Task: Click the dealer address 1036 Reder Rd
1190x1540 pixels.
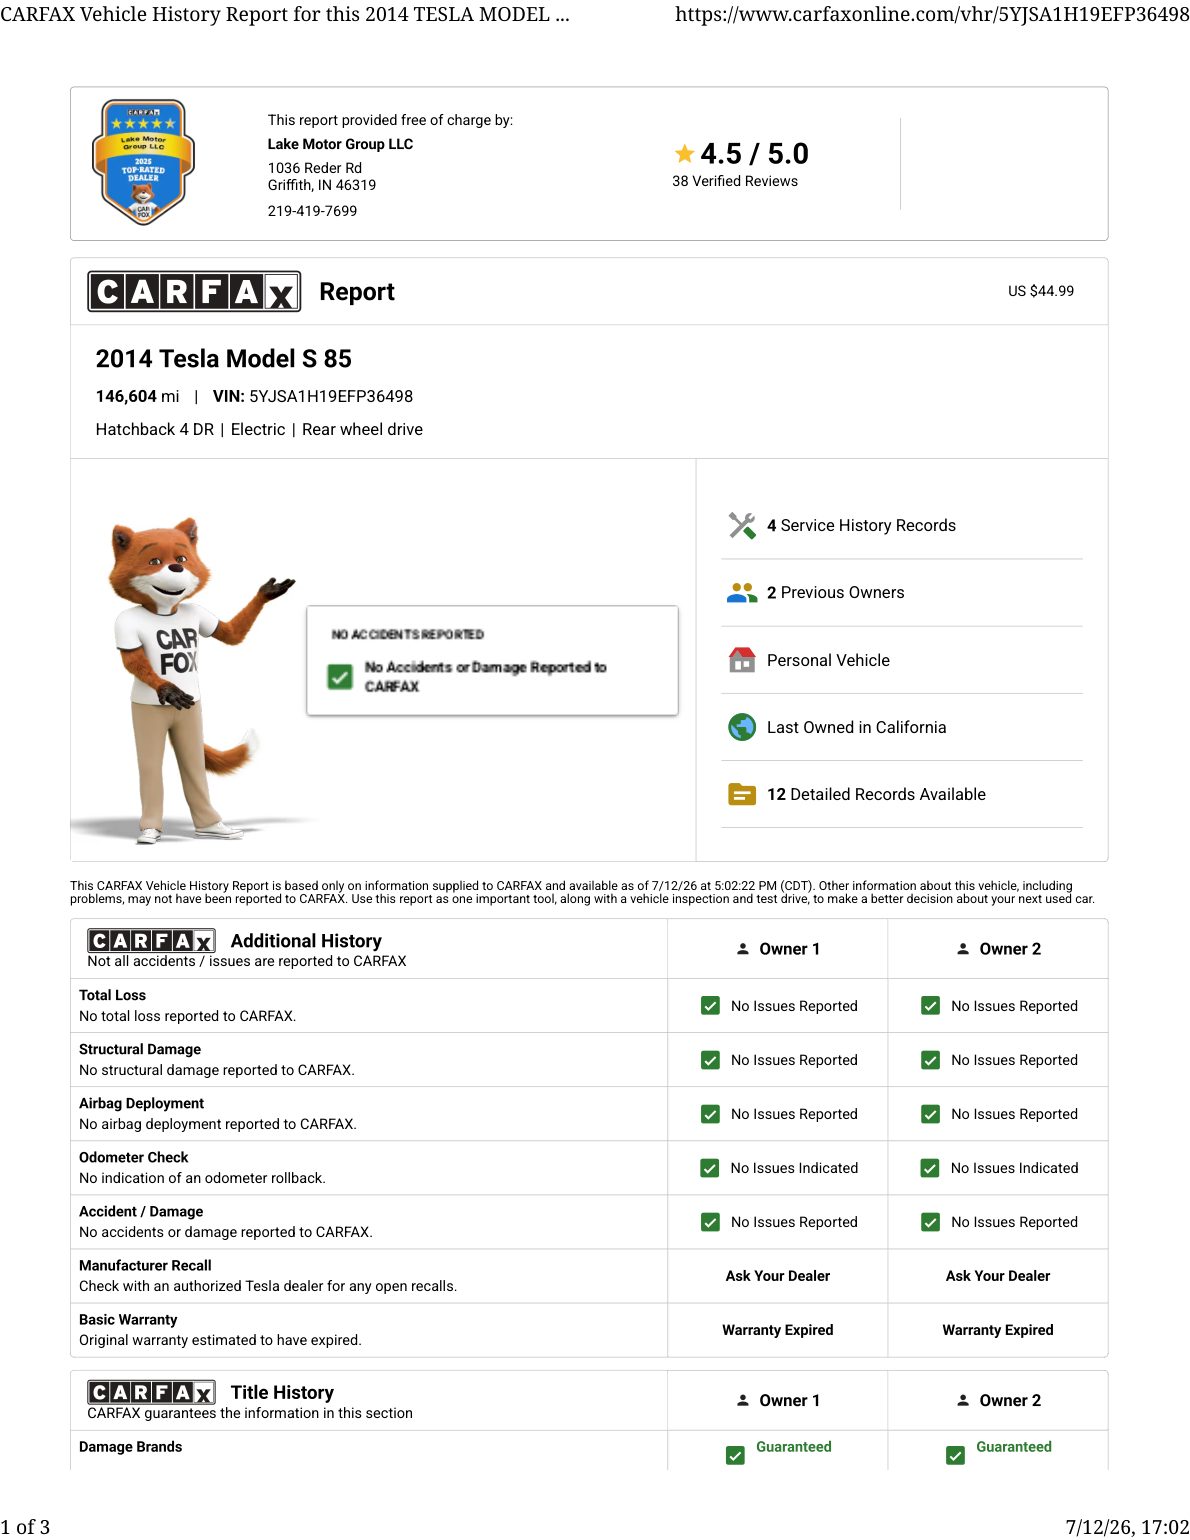Action: [315, 168]
